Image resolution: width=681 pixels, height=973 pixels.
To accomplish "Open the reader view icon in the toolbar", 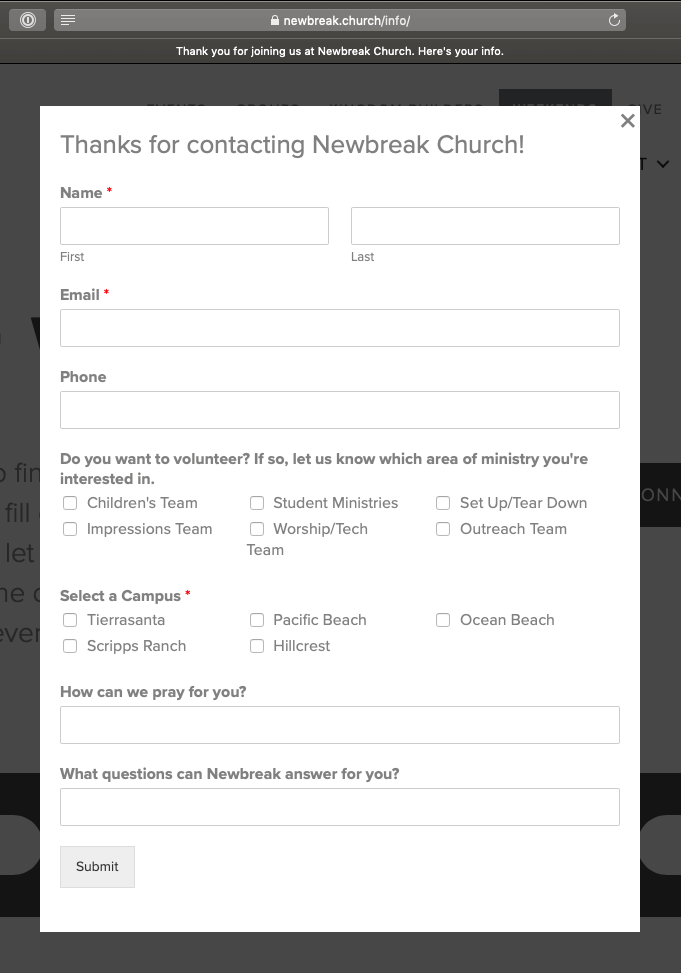I will tap(67, 19).
